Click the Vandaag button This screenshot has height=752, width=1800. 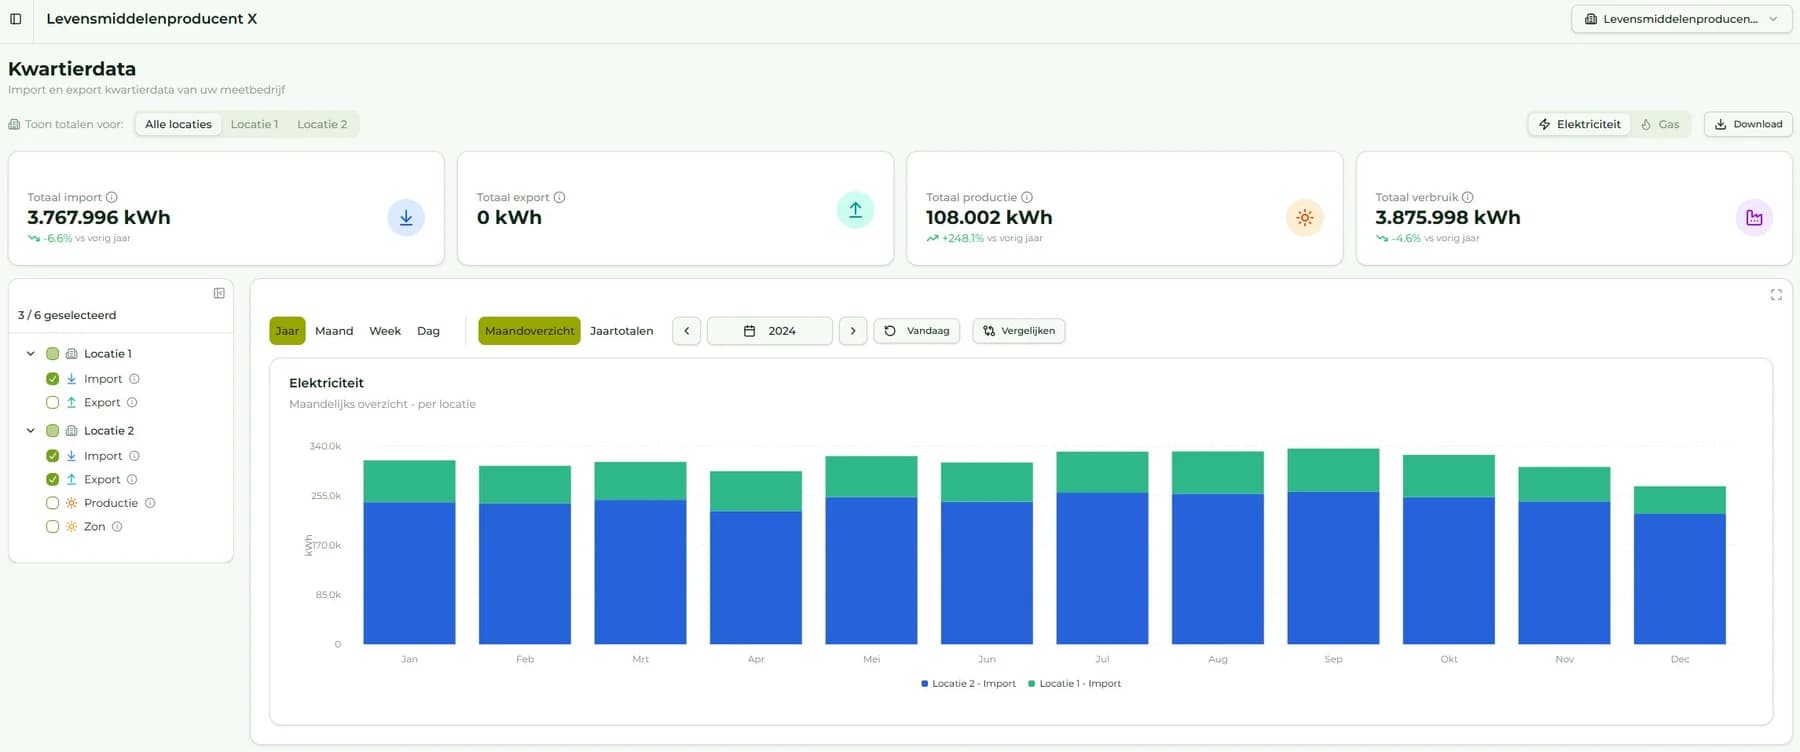(917, 331)
